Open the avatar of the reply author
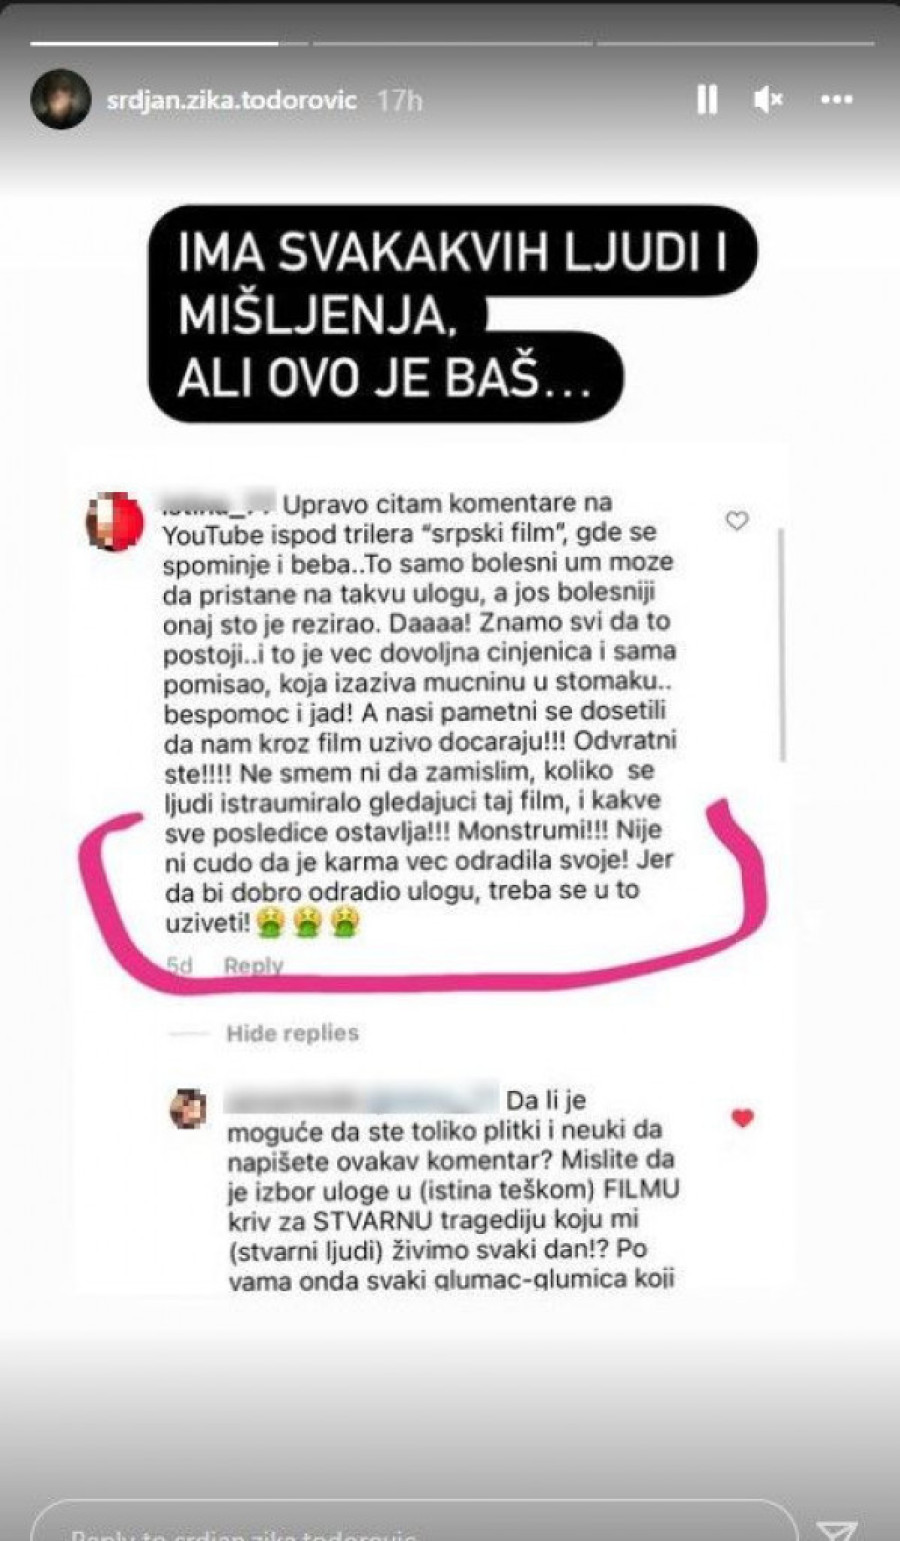The width and height of the screenshot is (900, 1541). (188, 1109)
